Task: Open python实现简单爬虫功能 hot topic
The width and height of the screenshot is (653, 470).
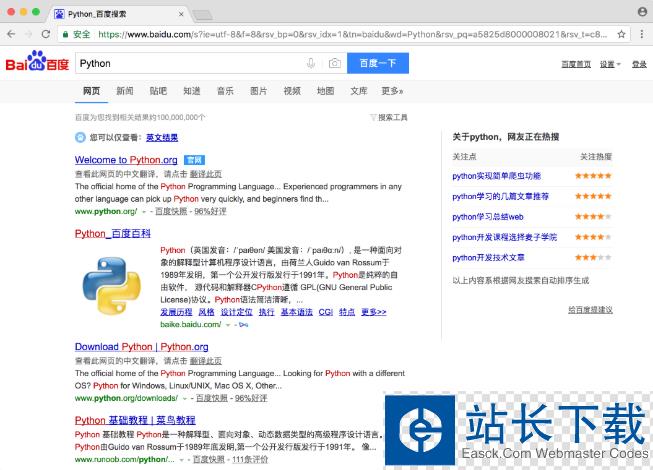Action: [x=496, y=176]
